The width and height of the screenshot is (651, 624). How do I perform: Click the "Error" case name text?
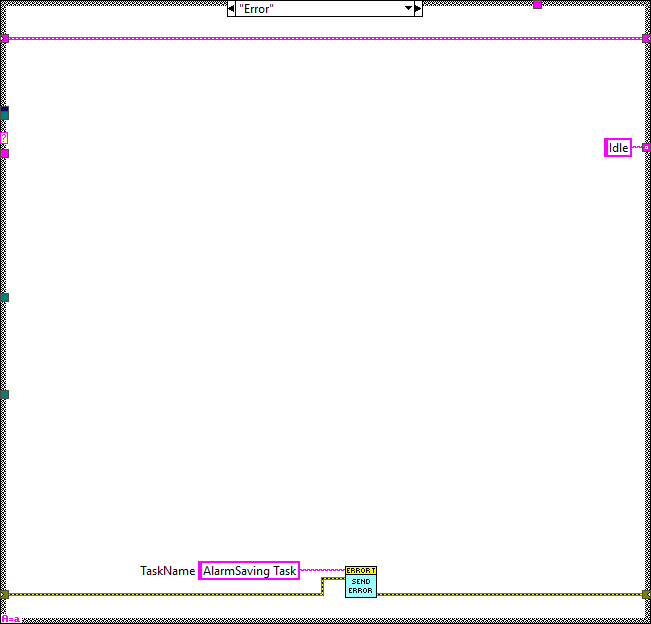click(x=256, y=9)
